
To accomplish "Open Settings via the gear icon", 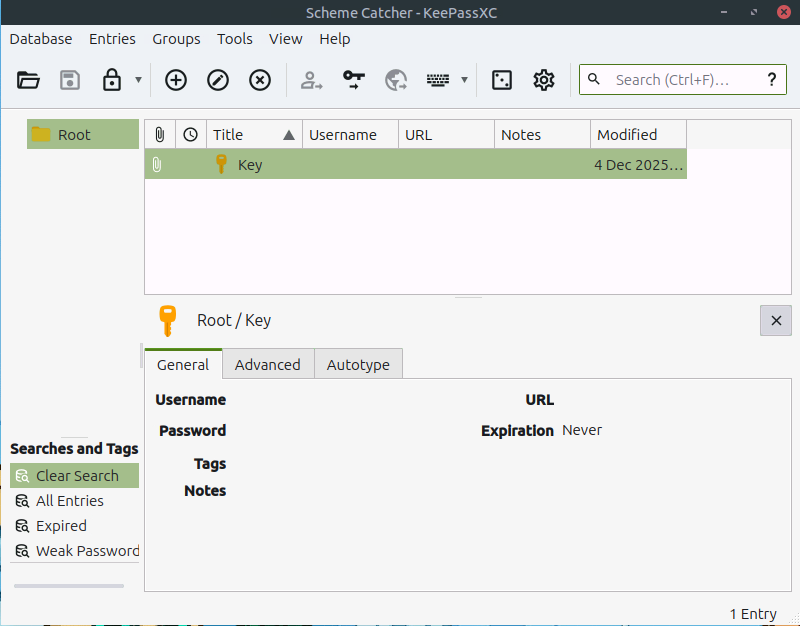I will [x=544, y=80].
